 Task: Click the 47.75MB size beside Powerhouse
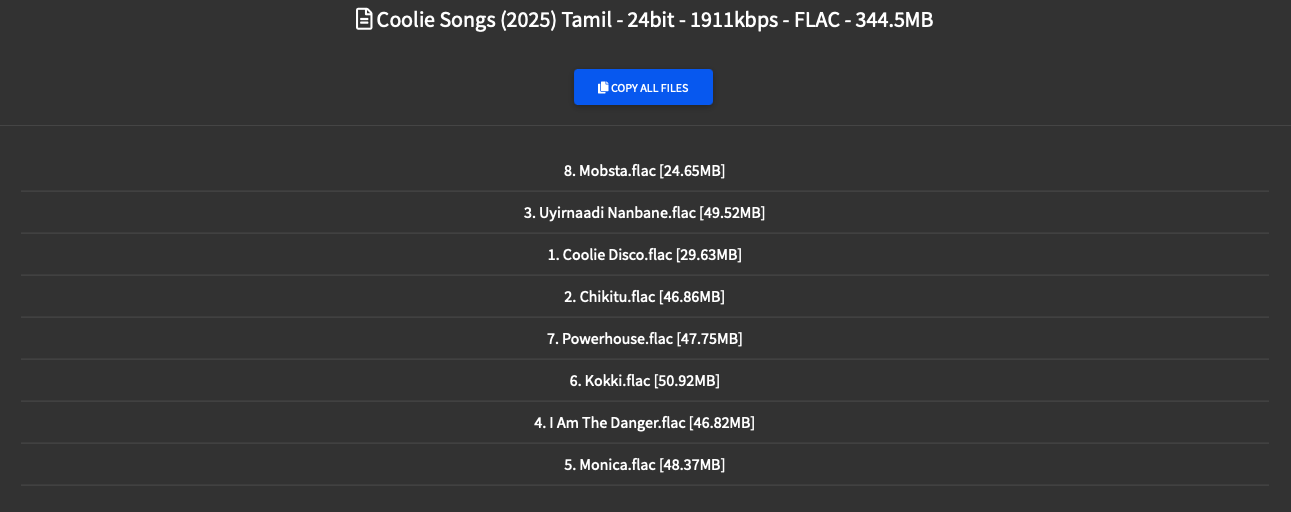[x=710, y=339]
